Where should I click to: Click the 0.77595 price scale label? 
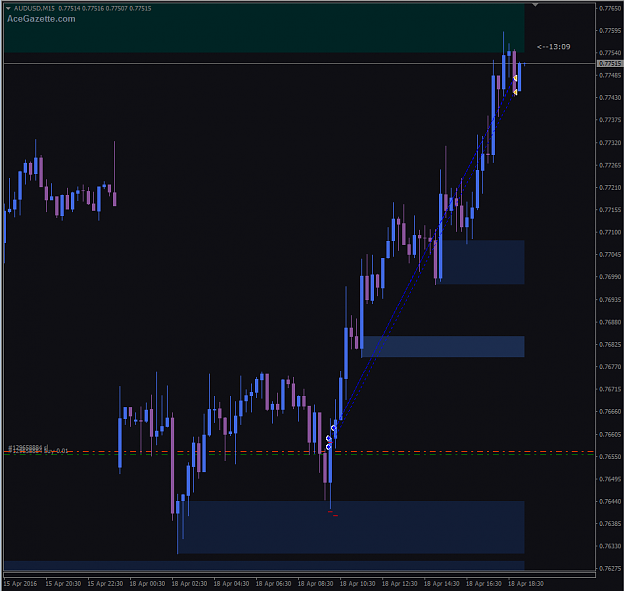click(x=610, y=30)
